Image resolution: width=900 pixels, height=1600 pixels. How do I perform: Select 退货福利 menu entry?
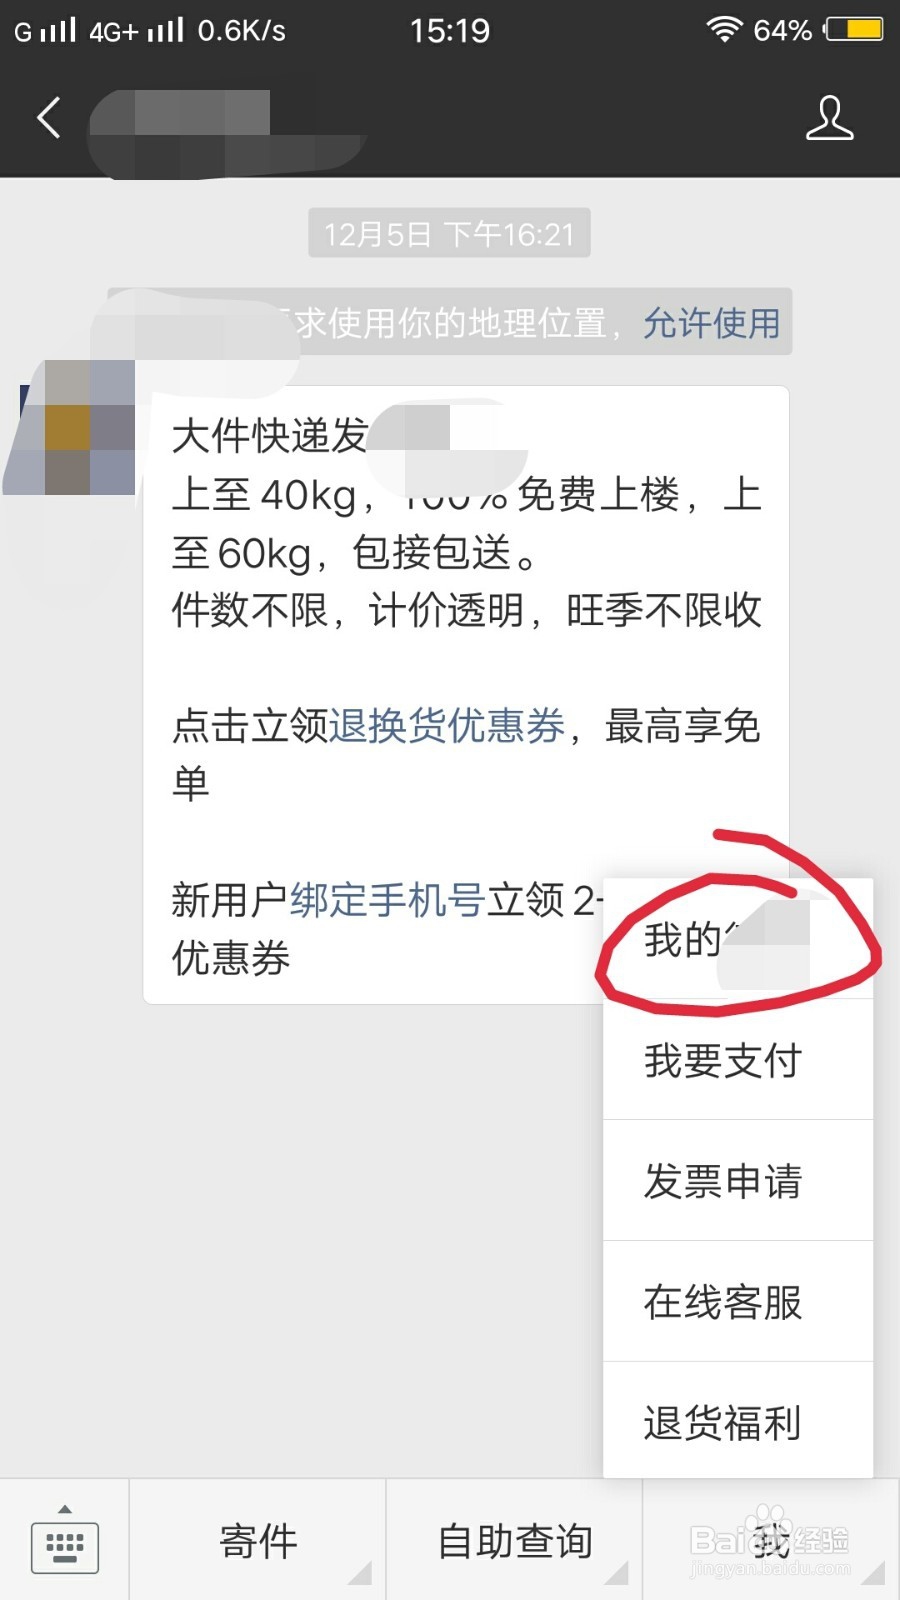(x=738, y=1422)
